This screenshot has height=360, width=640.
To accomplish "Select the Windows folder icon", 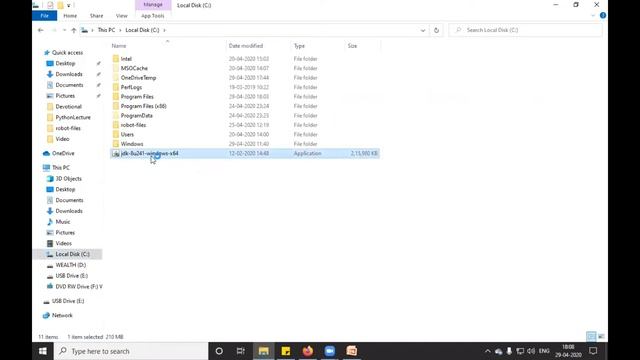I will click(x=116, y=144).
